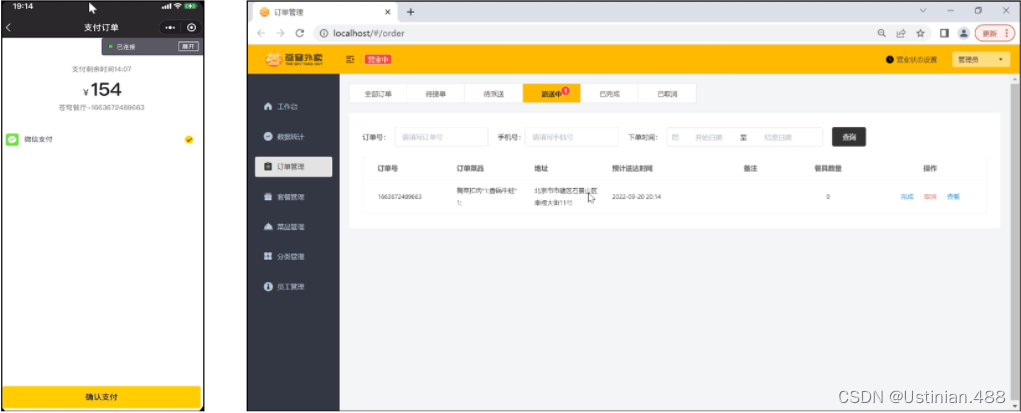This screenshot has width=1021, height=413.
Task: Click the 工作台 home icon in sidebar
Action: (268, 106)
